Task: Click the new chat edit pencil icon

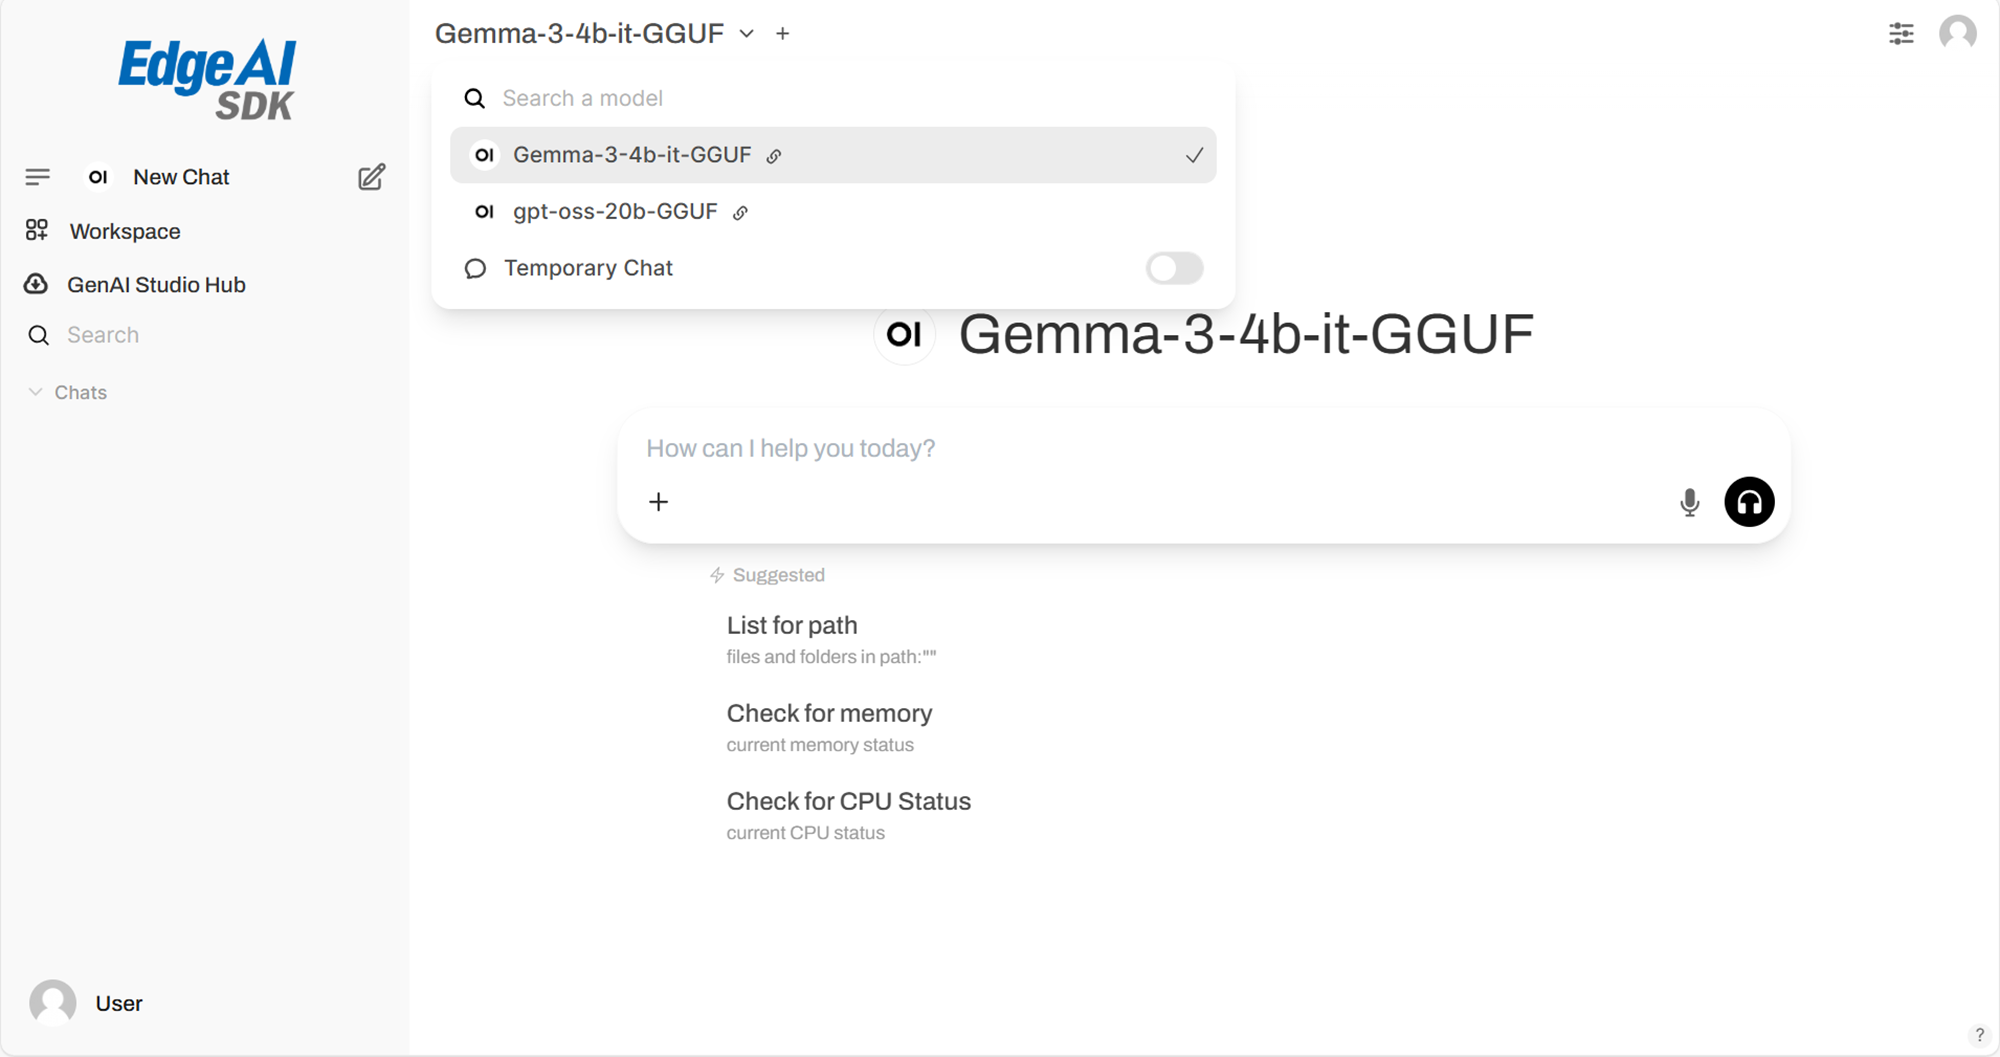Action: [371, 177]
